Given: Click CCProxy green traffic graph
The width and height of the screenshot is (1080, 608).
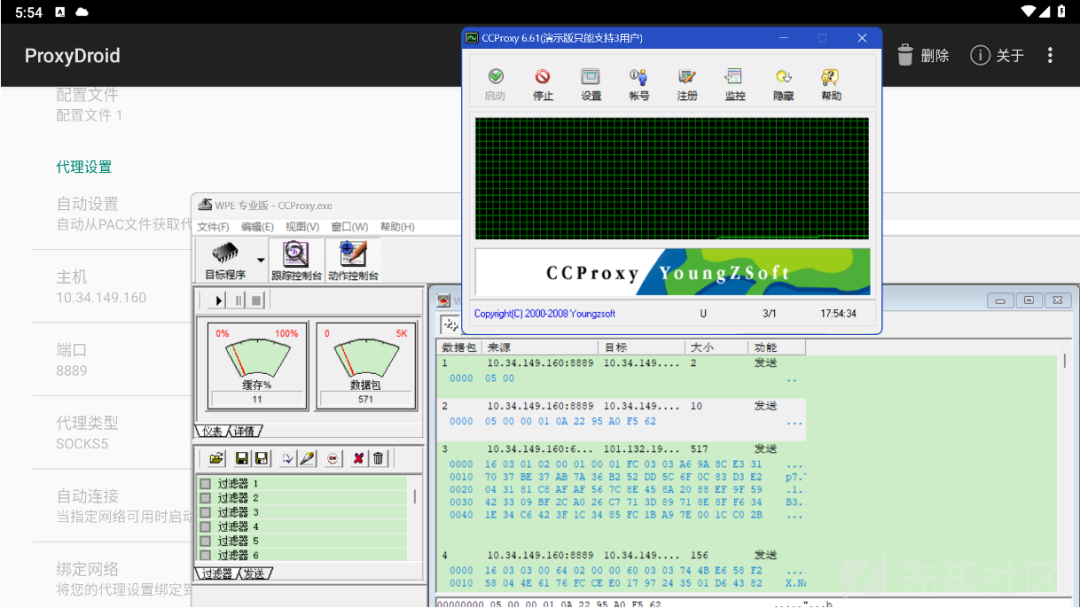Looking at the screenshot, I should (672, 178).
